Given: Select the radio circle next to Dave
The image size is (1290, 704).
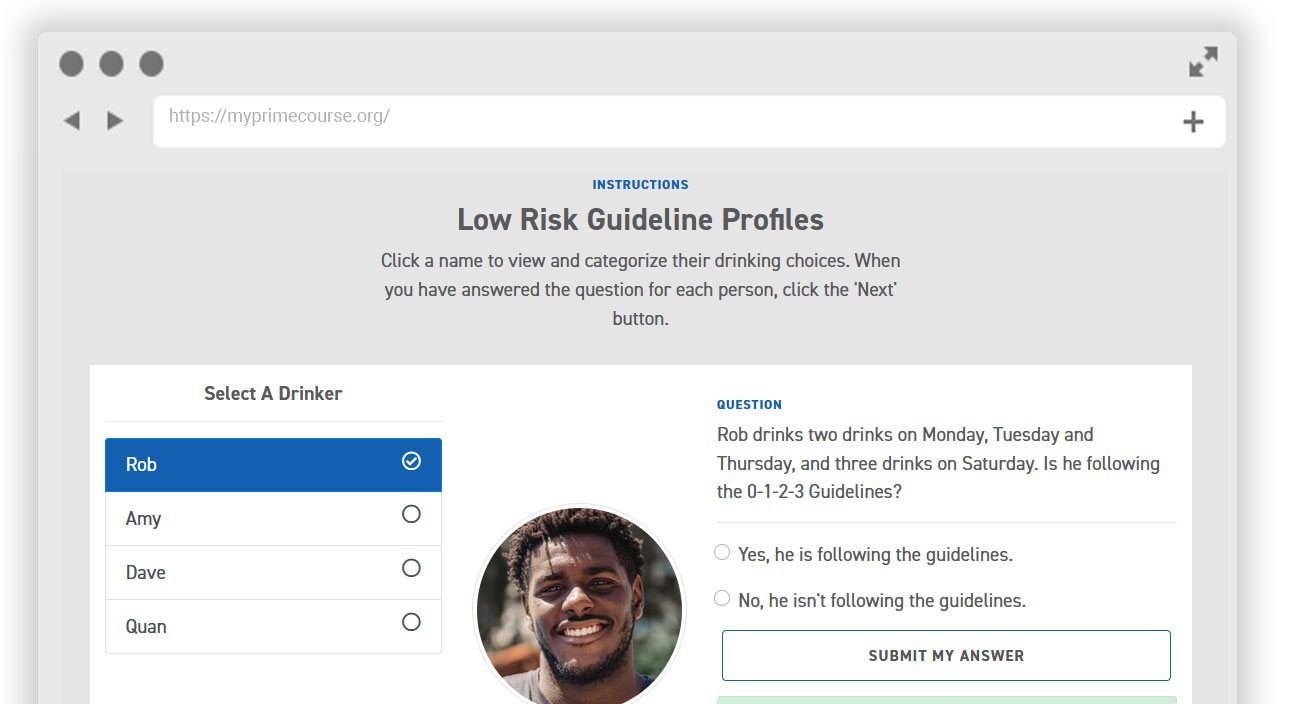Looking at the screenshot, I should click(x=411, y=568).
